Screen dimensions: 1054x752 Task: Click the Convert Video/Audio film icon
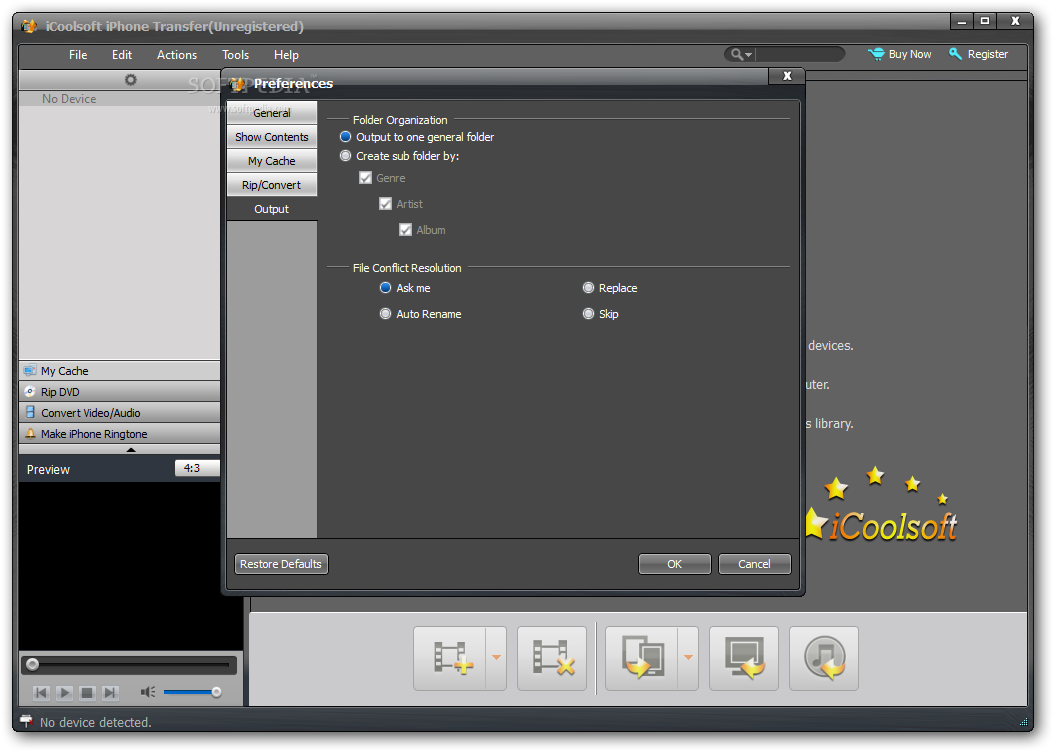click(x=30, y=412)
